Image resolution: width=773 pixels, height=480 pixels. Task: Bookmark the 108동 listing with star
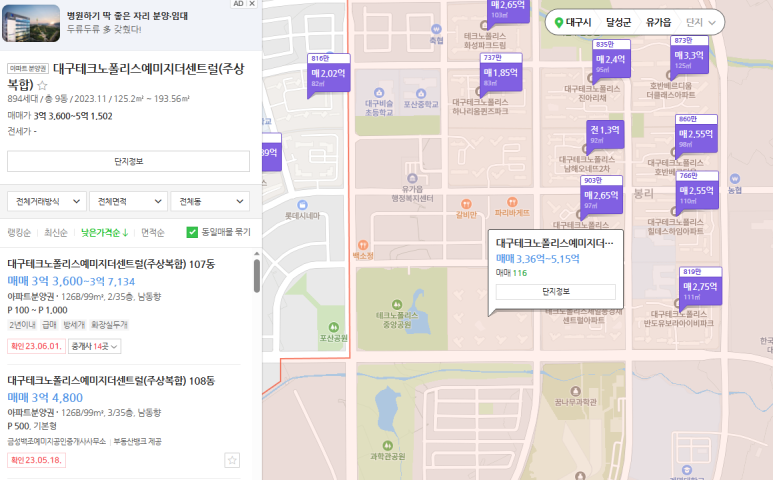pos(232,460)
